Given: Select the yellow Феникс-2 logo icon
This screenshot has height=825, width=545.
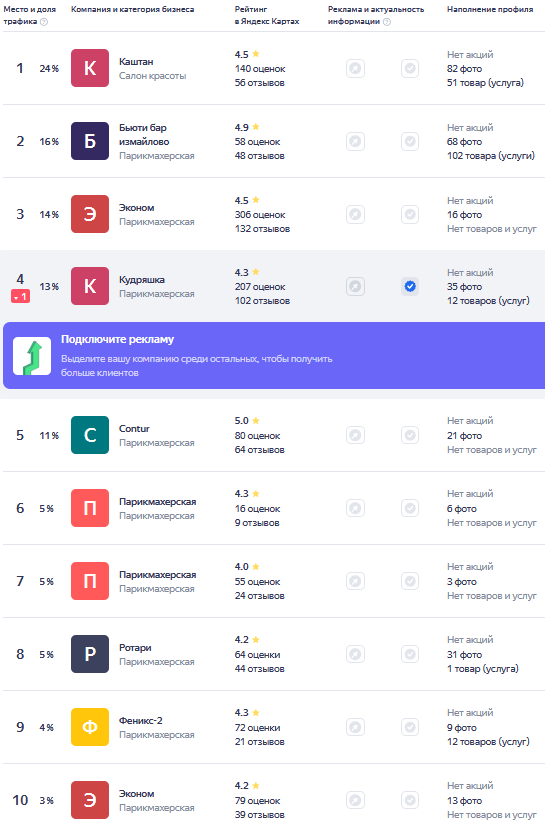Looking at the screenshot, I should pyautogui.click(x=90, y=727).
